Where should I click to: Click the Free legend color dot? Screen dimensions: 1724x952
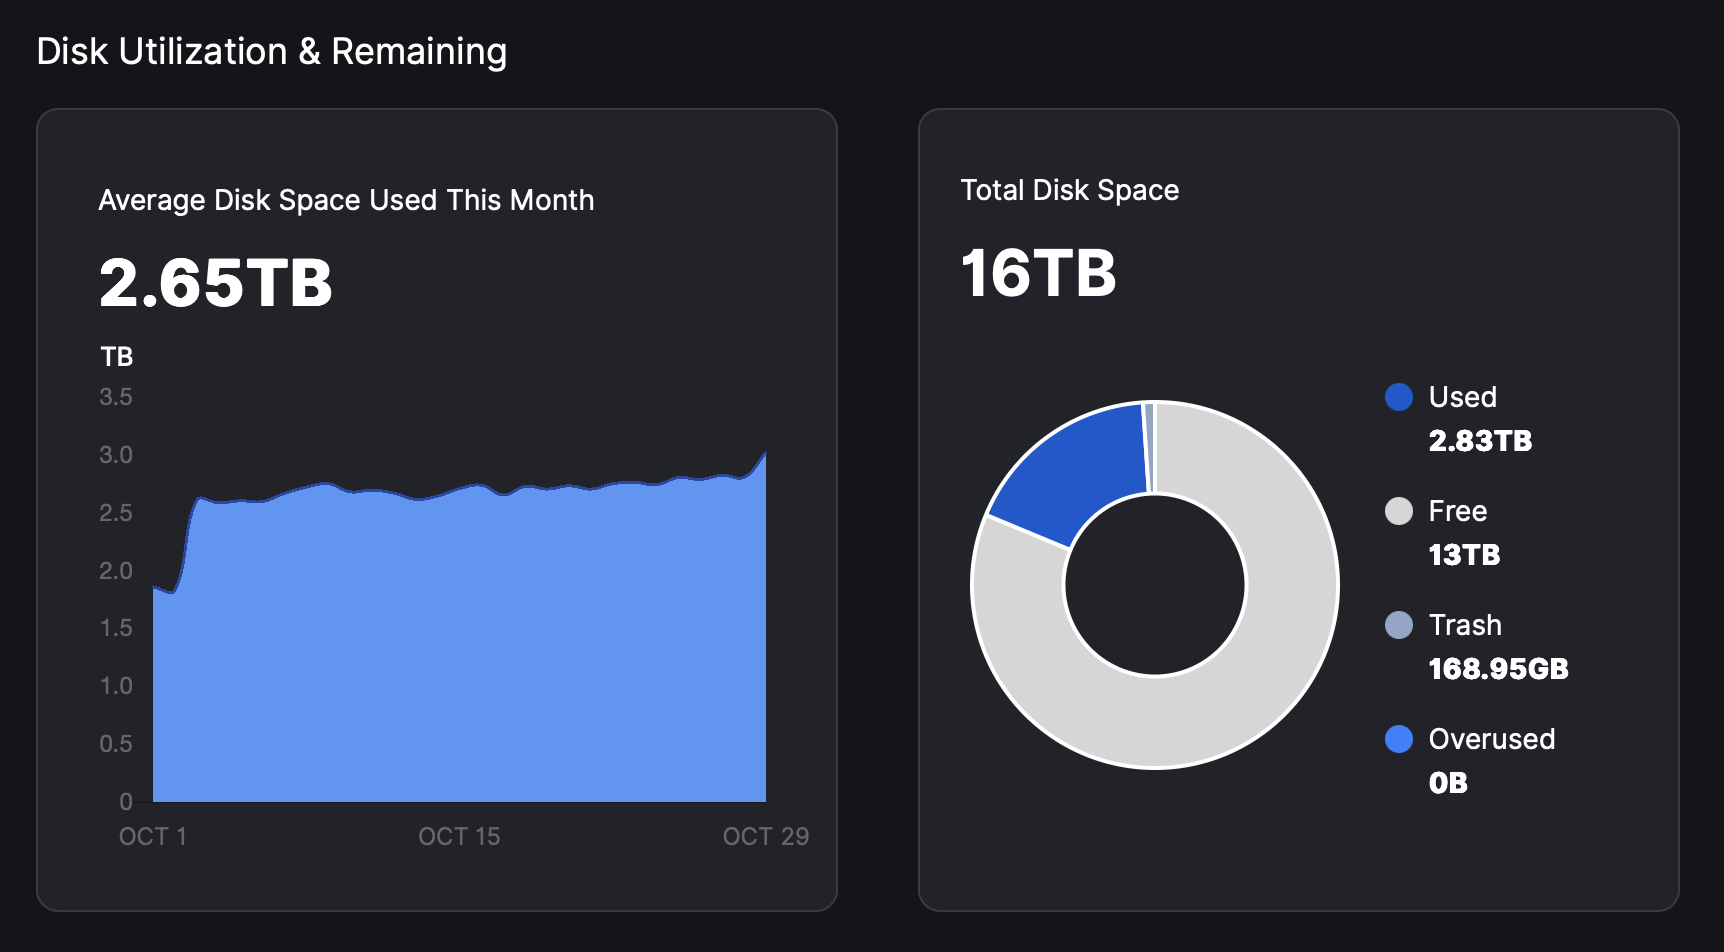point(1398,511)
